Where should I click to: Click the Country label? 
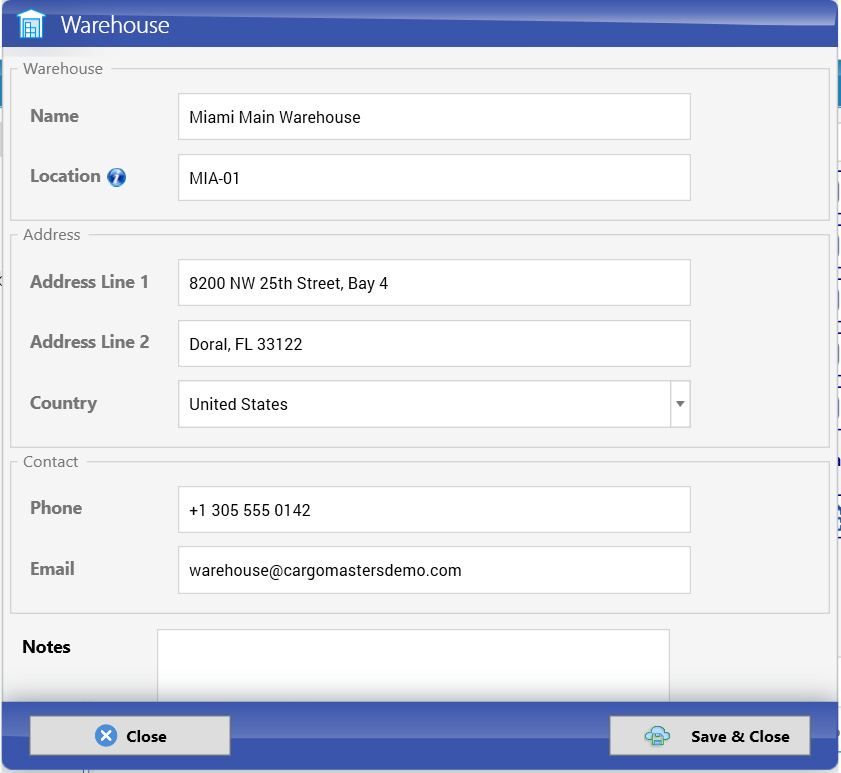click(x=63, y=403)
